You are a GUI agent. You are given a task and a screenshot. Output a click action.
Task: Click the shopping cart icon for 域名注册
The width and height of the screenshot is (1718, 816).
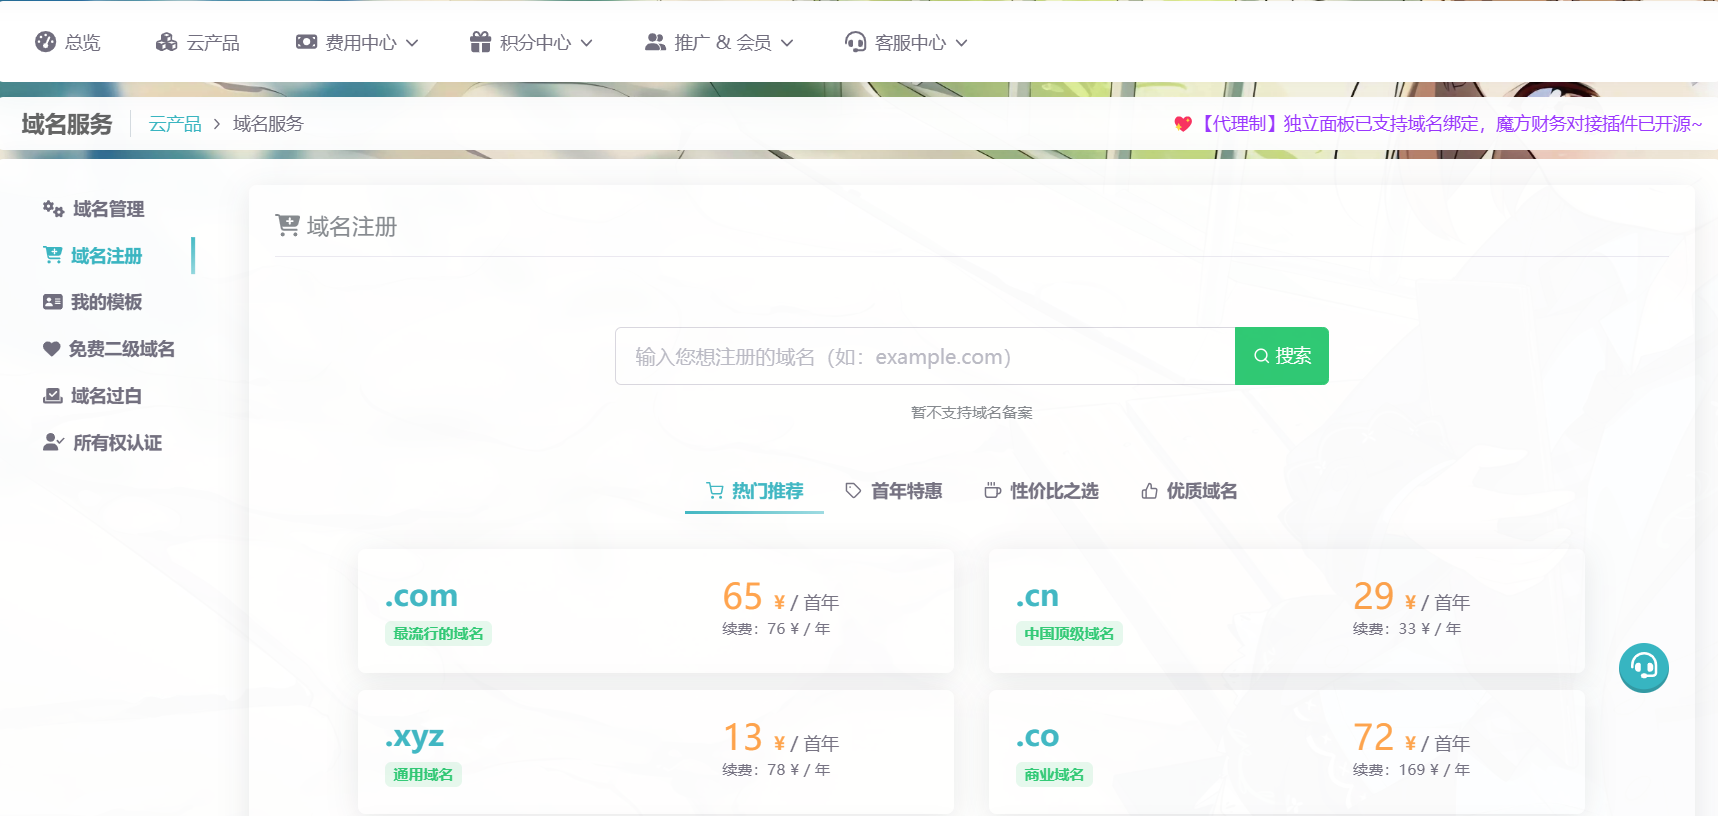click(x=53, y=256)
